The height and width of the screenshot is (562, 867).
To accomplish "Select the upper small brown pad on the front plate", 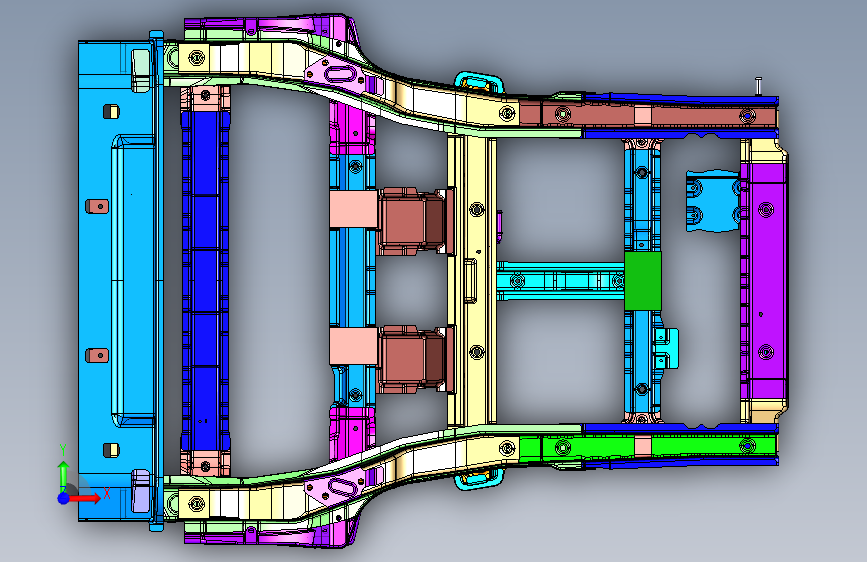I will (x=97, y=206).
